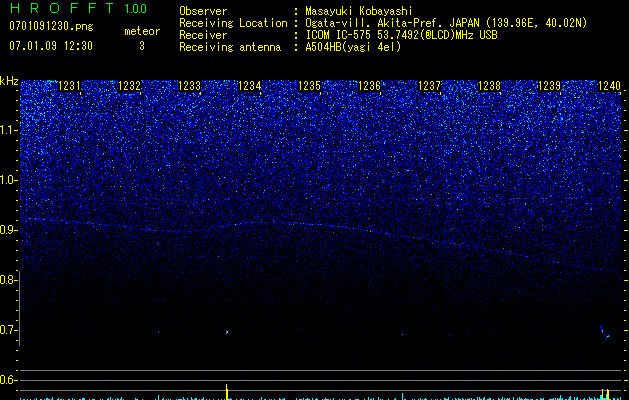Click the 1231 time marker
The image size is (629, 400).
[x=69, y=86]
